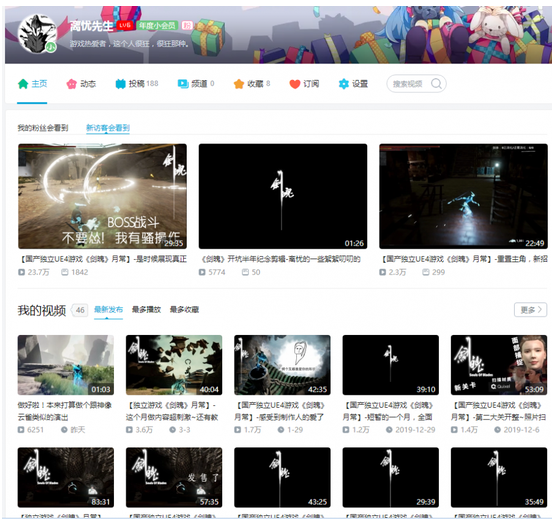Click the 频道 channel icon
Image resolution: width=557 pixels, height=527 pixels.
(x=183, y=84)
